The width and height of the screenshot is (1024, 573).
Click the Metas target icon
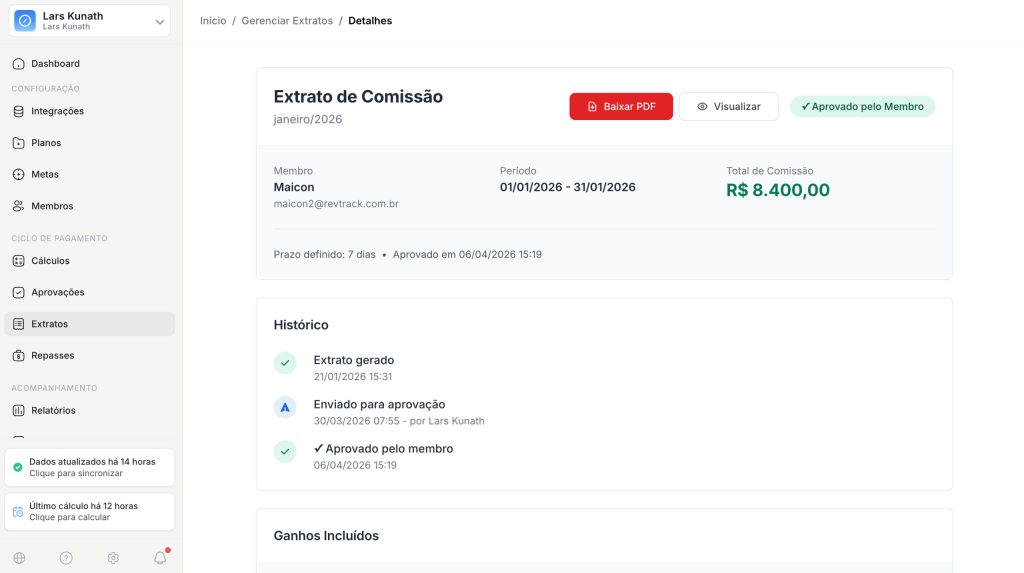tap(18, 174)
